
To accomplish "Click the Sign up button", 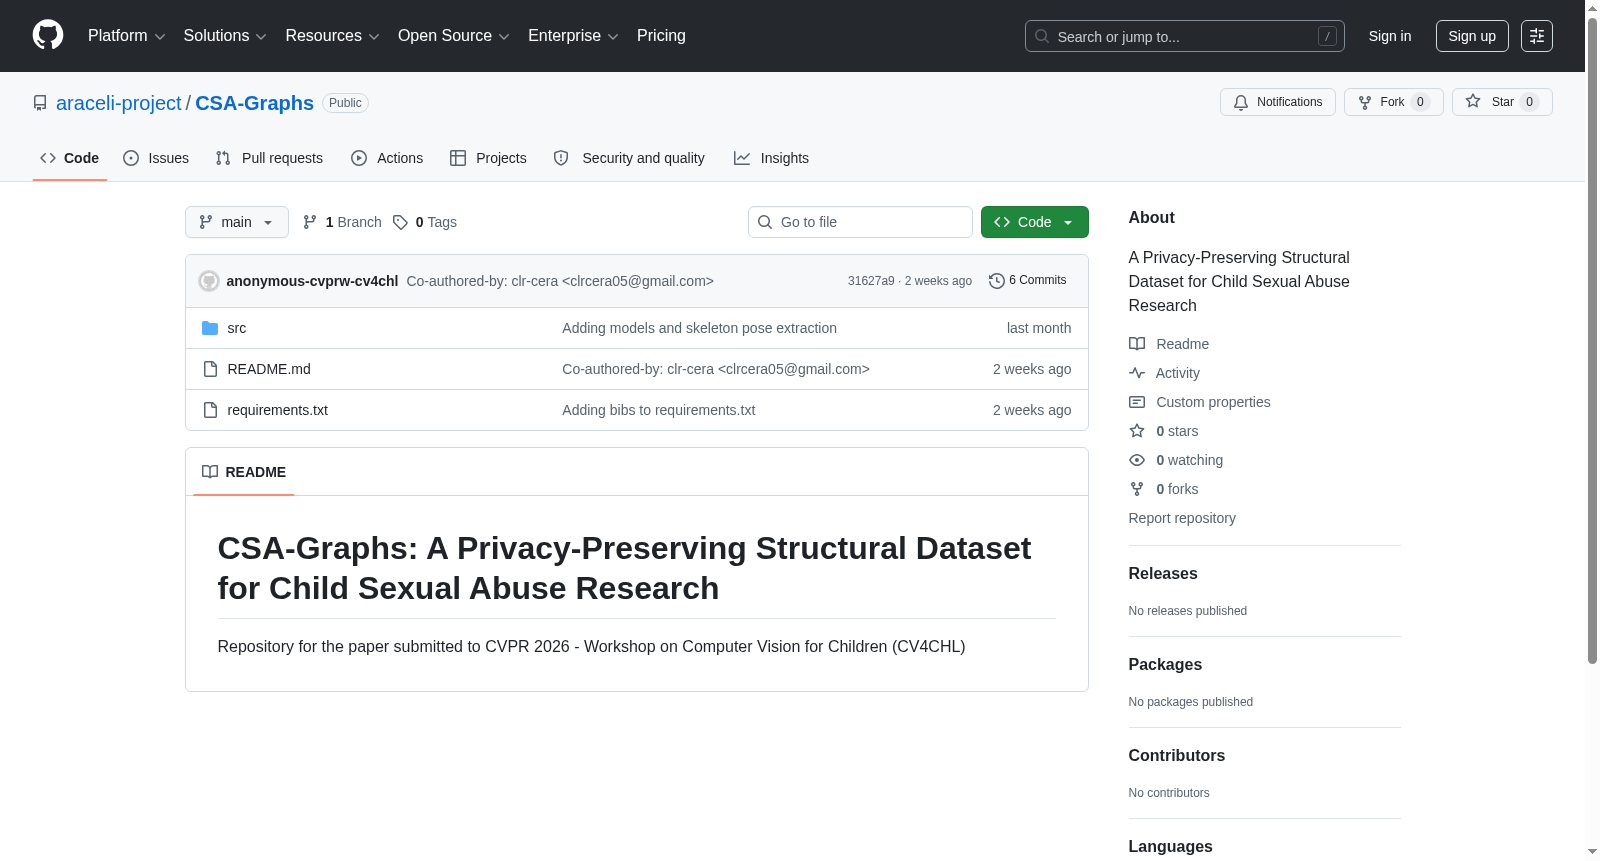I will click(1472, 36).
